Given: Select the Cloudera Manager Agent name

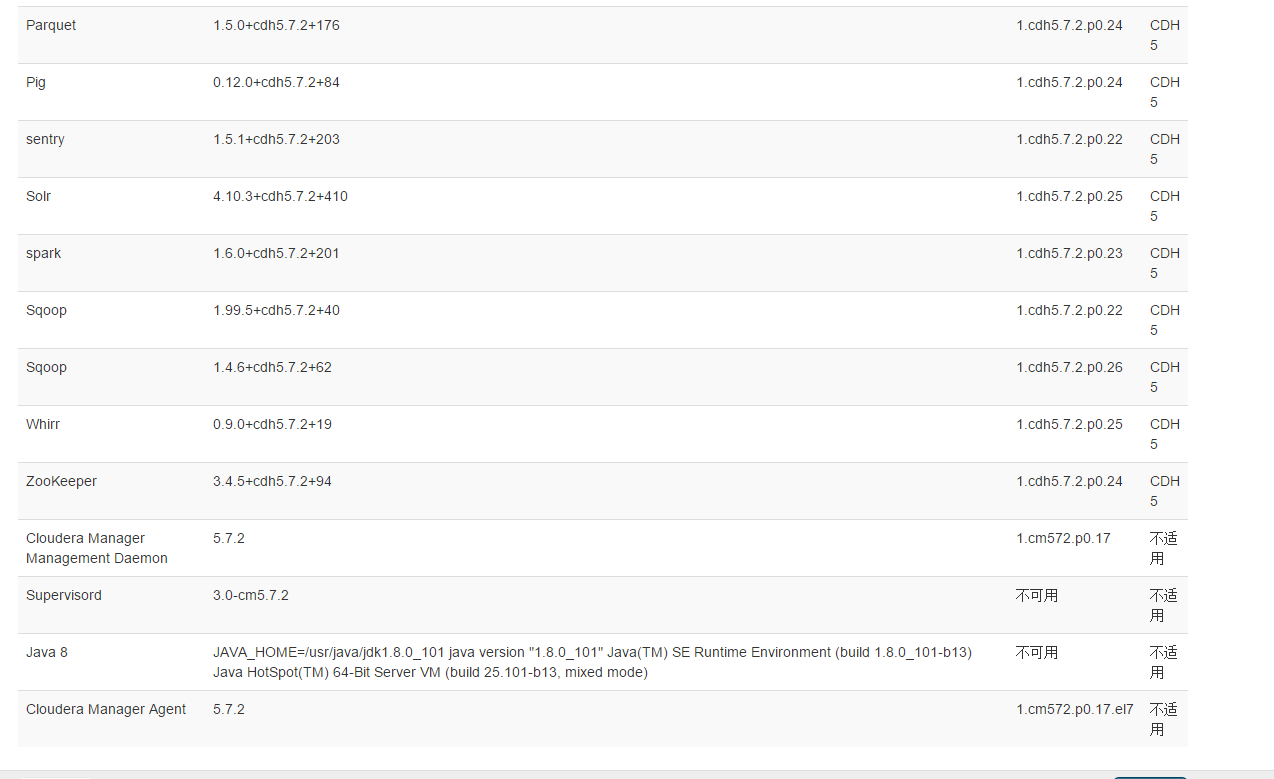Looking at the screenshot, I should (x=106, y=709).
